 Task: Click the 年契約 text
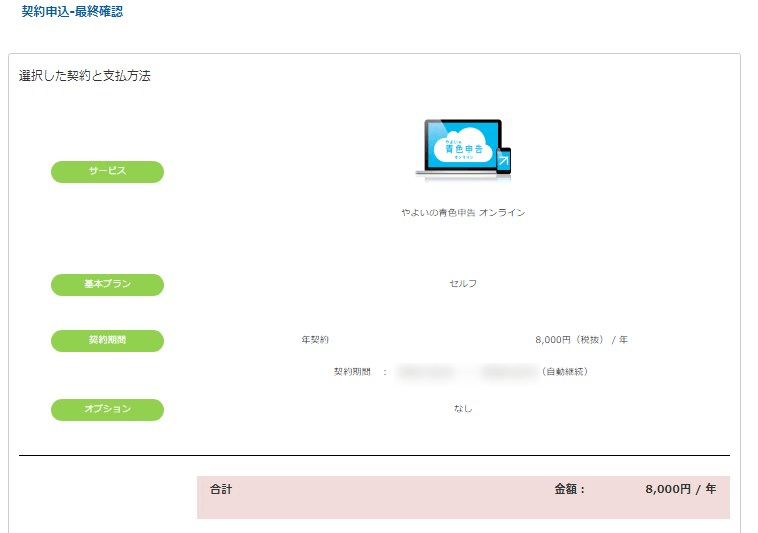[315, 340]
